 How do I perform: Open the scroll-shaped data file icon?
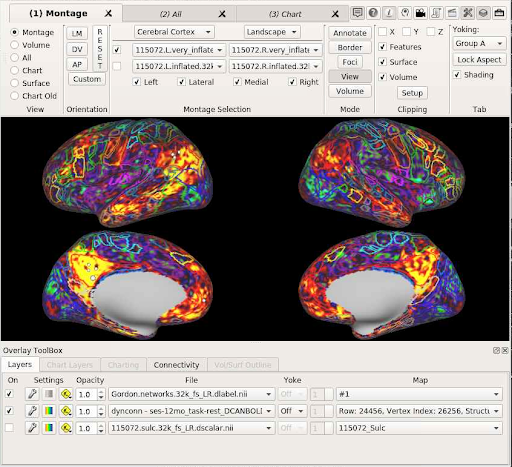click(x=436, y=13)
